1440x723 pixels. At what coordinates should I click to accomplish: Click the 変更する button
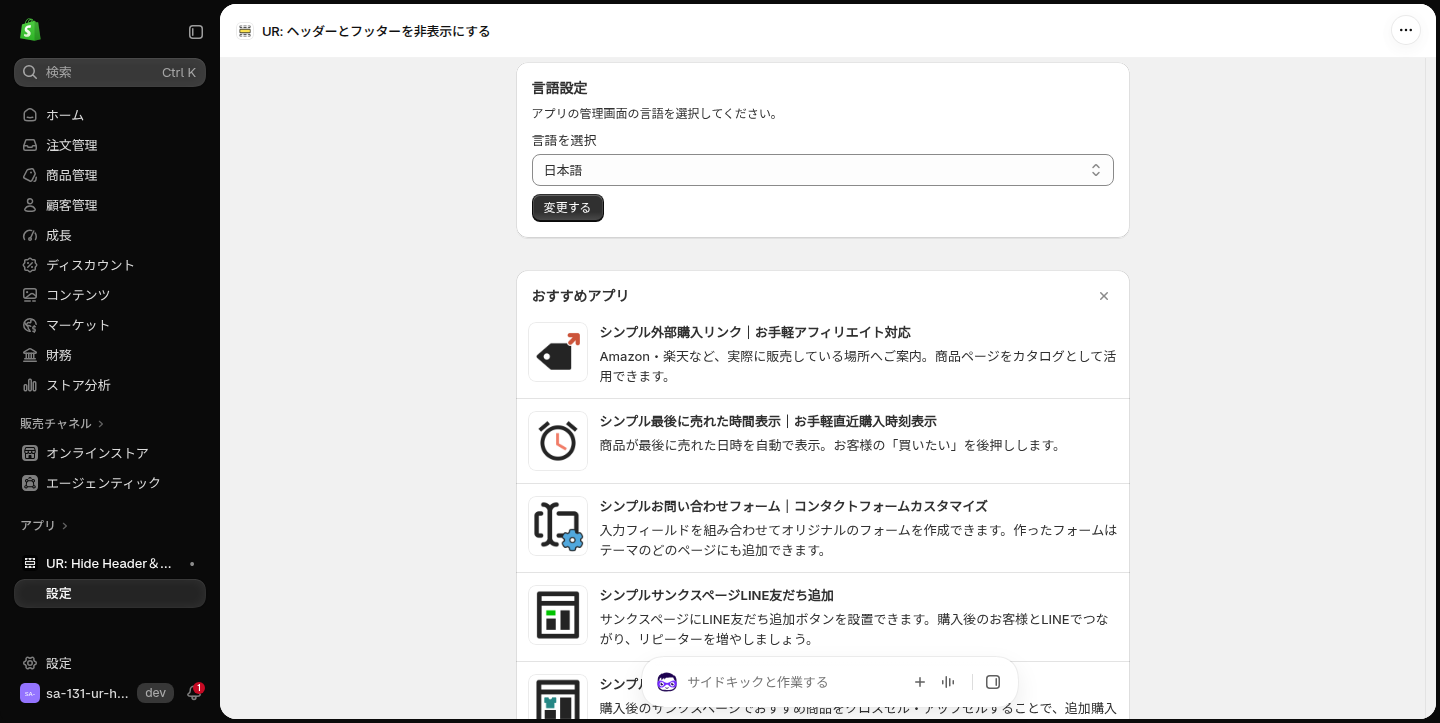tap(568, 208)
